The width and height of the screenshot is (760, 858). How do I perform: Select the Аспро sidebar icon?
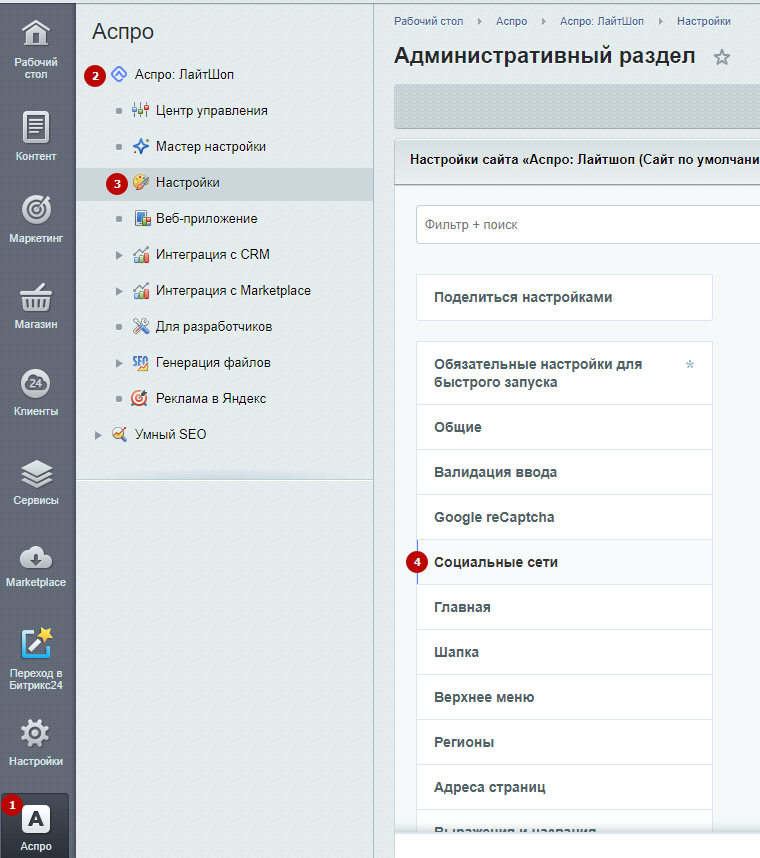point(36,819)
